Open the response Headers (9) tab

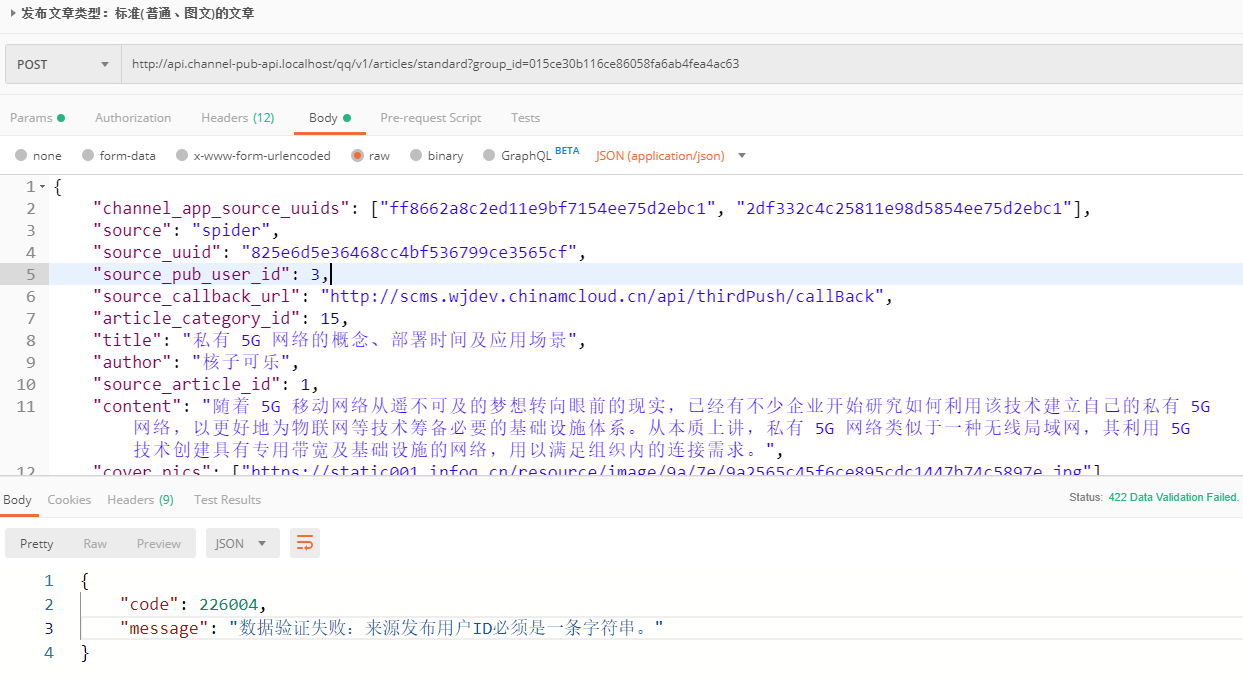tap(140, 500)
